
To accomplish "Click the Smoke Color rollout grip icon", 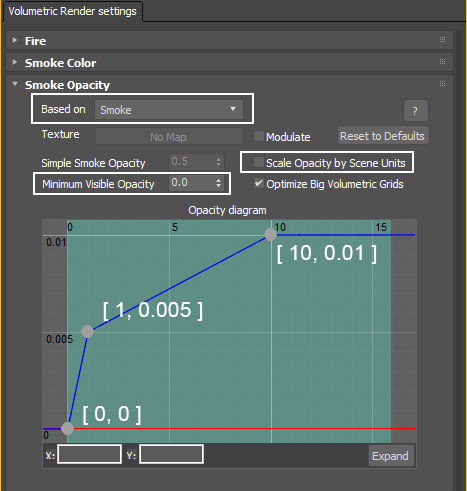I will 442,61.
